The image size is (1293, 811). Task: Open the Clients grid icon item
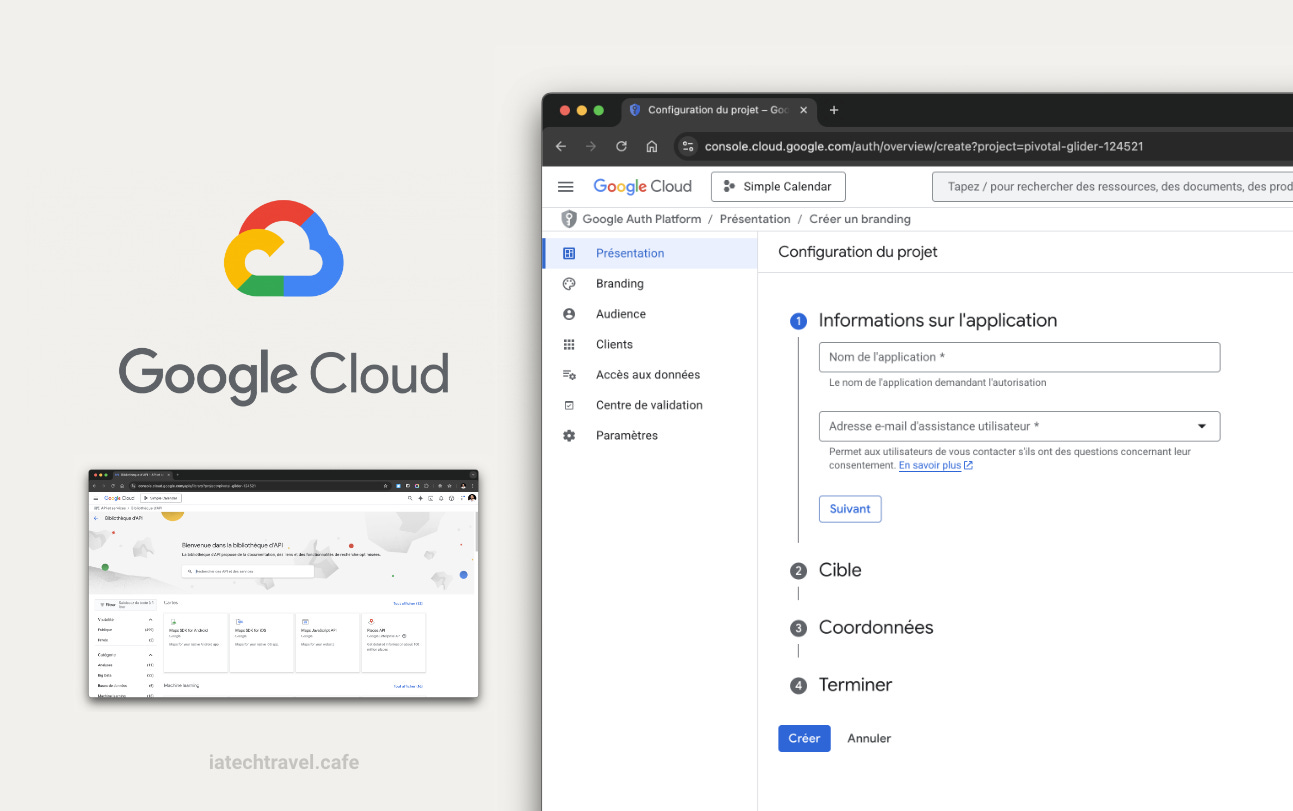click(x=650, y=344)
